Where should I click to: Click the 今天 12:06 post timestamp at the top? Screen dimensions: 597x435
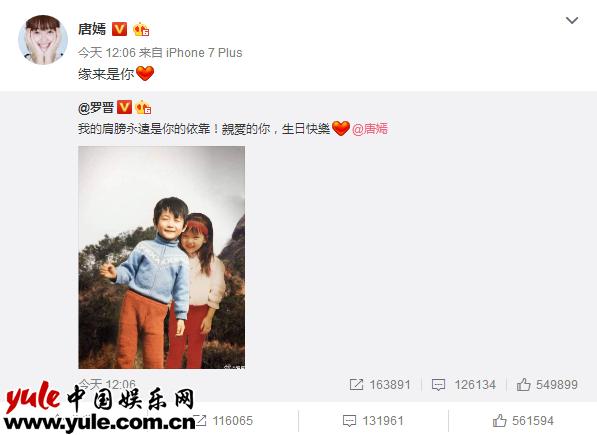[x=107, y=53]
